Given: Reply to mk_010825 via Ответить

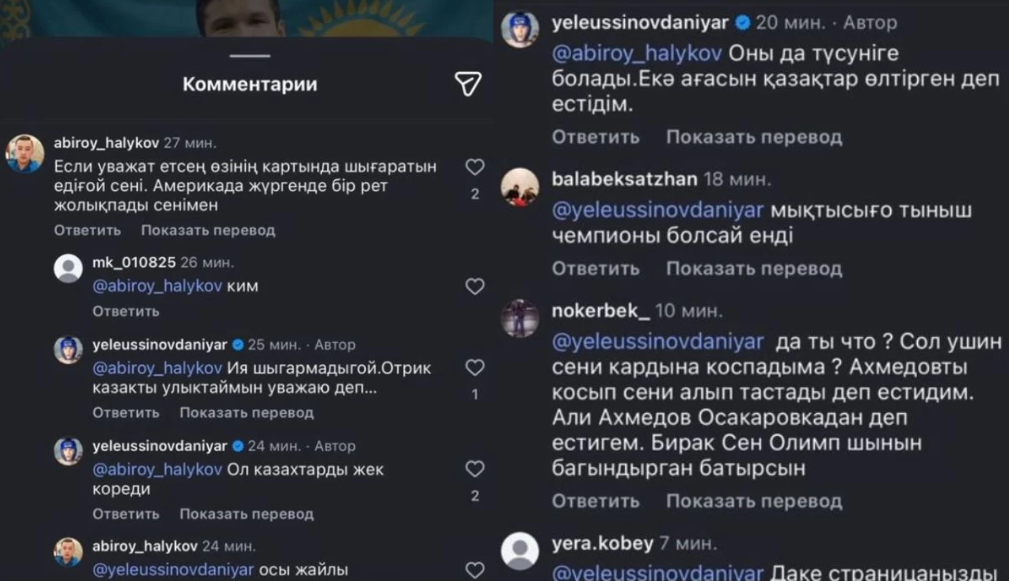Looking at the screenshot, I should 125,311.
